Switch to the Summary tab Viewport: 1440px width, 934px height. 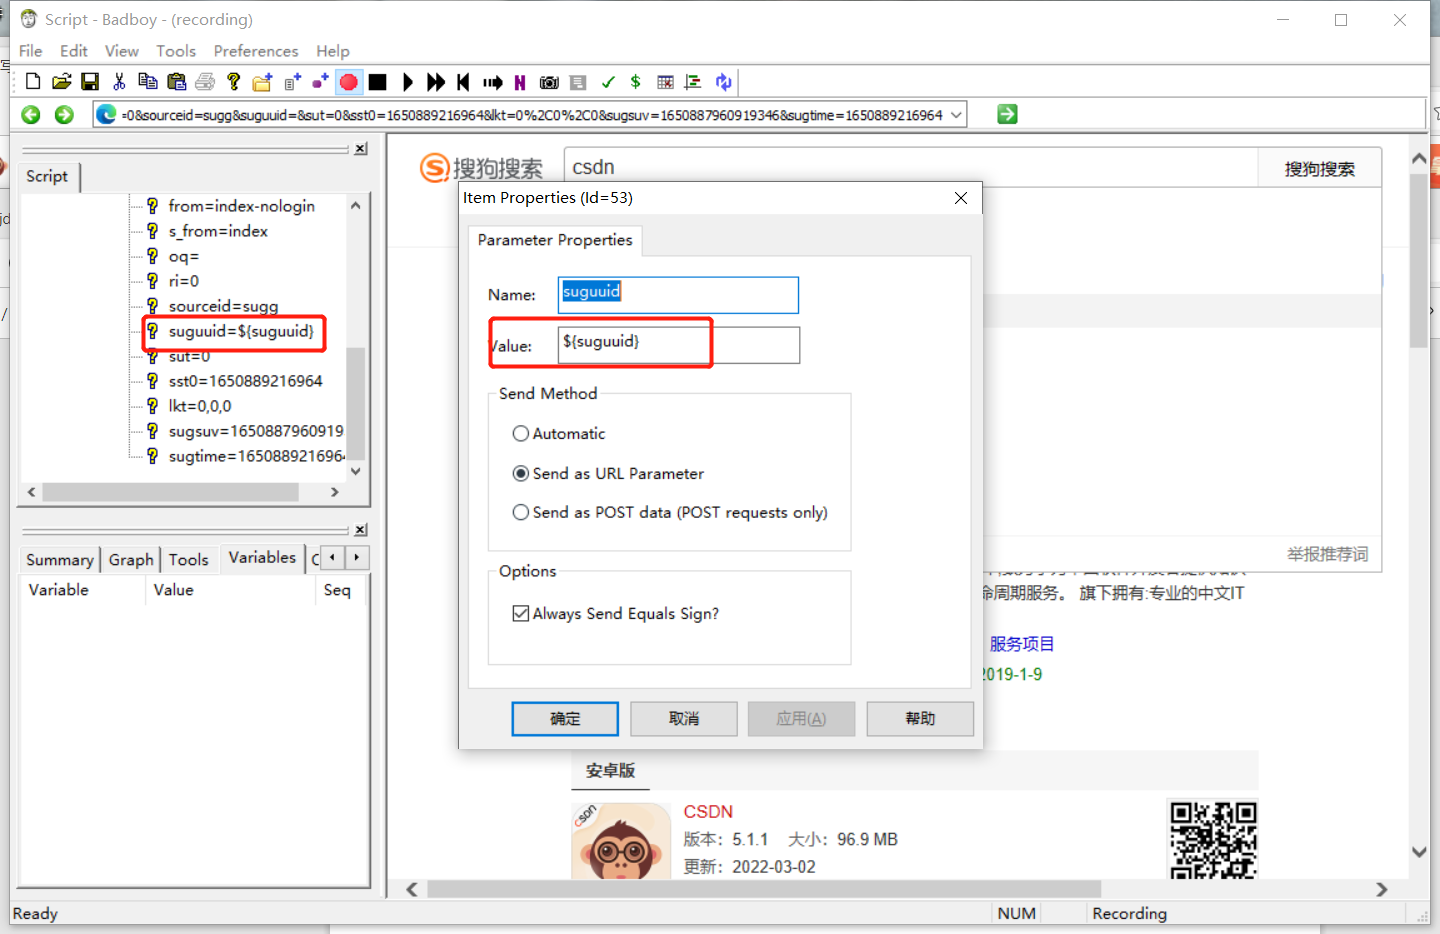pyautogui.click(x=58, y=559)
